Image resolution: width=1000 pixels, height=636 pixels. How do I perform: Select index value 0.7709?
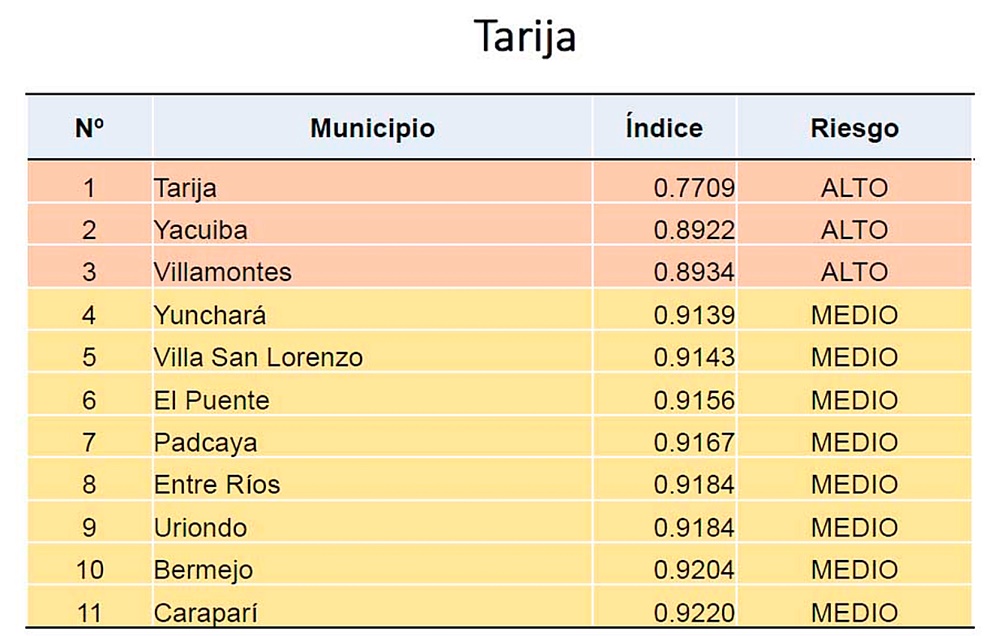click(694, 188)
